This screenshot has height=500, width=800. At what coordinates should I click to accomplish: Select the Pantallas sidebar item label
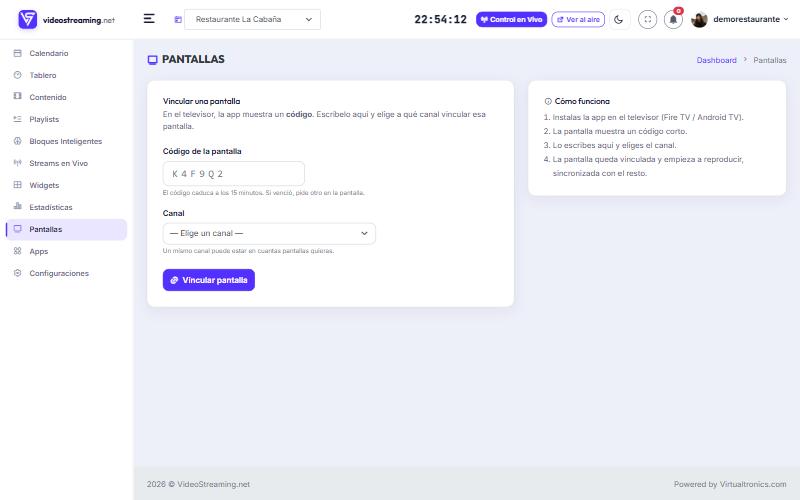(x=46, y=229)
